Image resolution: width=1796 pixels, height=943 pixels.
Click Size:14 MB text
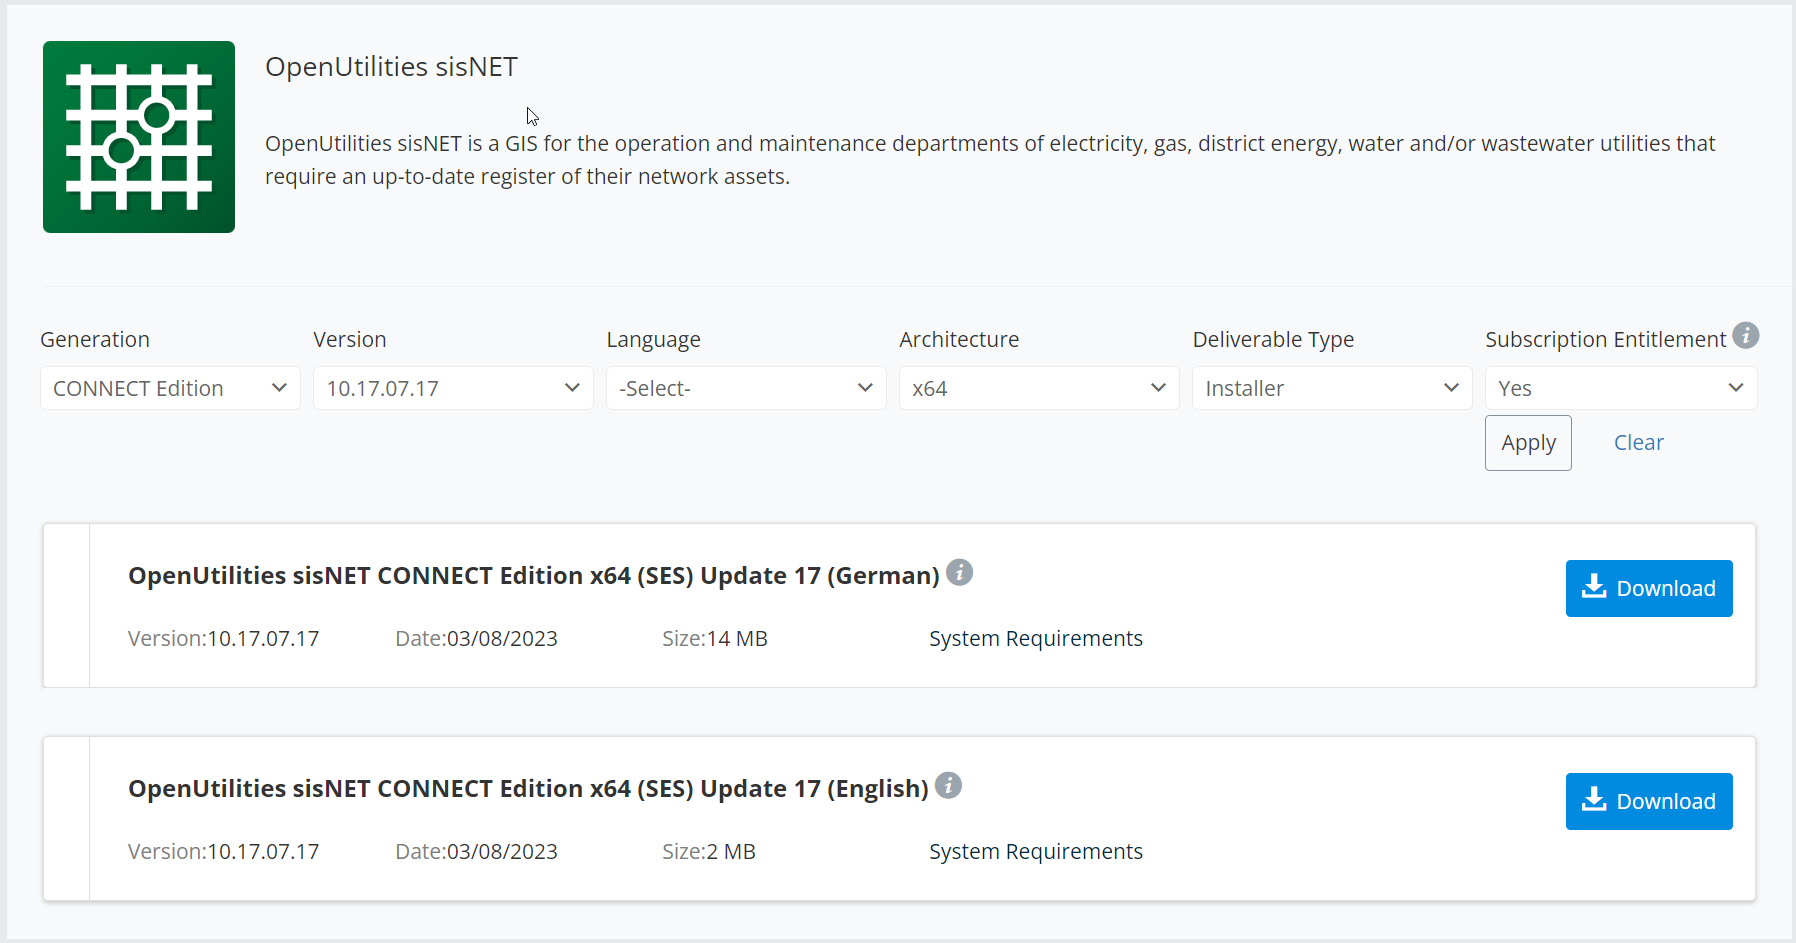pos(715,638)
